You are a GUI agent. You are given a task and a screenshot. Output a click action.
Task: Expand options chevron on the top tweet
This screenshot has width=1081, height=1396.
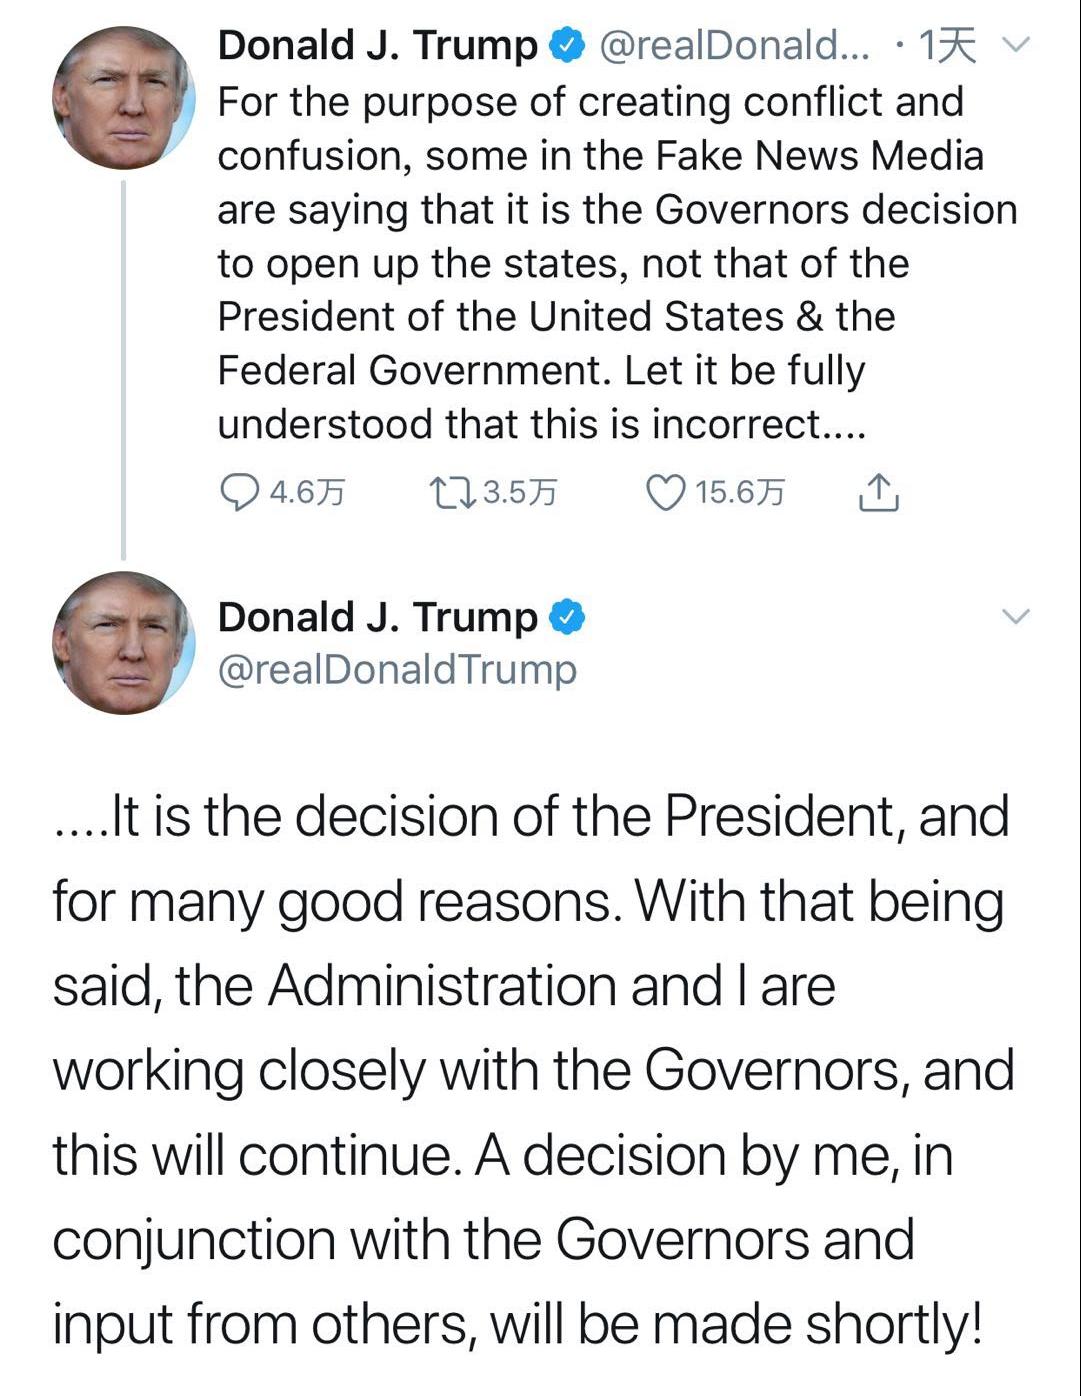(x=1015, y=45)
